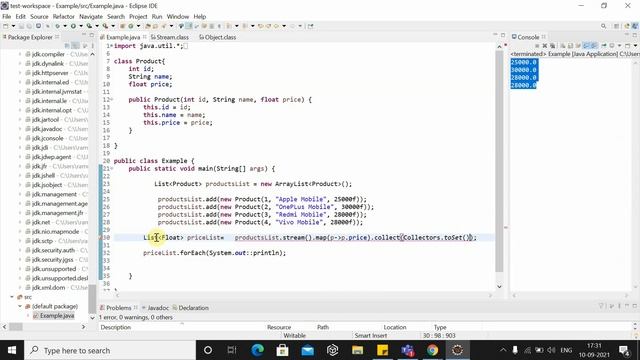Click the Open Type toolbar icon
Viewport: 640px width, 360px height.
[147, 26]
